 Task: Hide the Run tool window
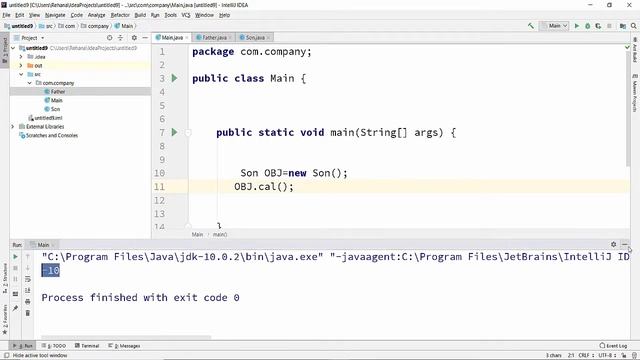click(624, 244)
